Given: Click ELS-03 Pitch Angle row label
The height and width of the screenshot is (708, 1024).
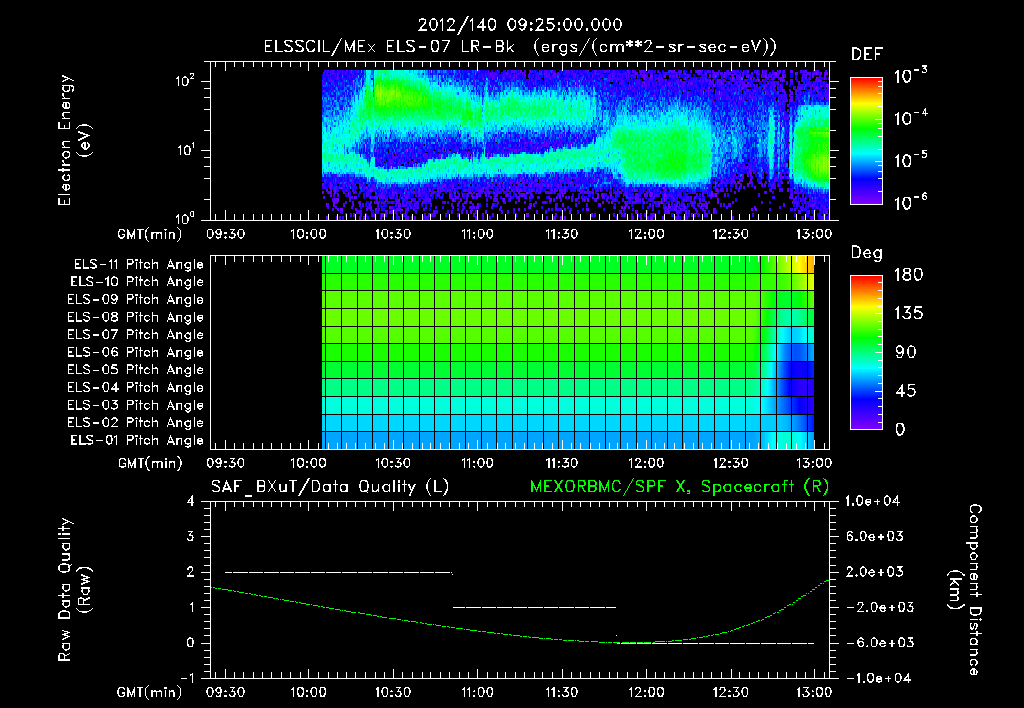Looking at the screenshot, I should click(135, 405).
